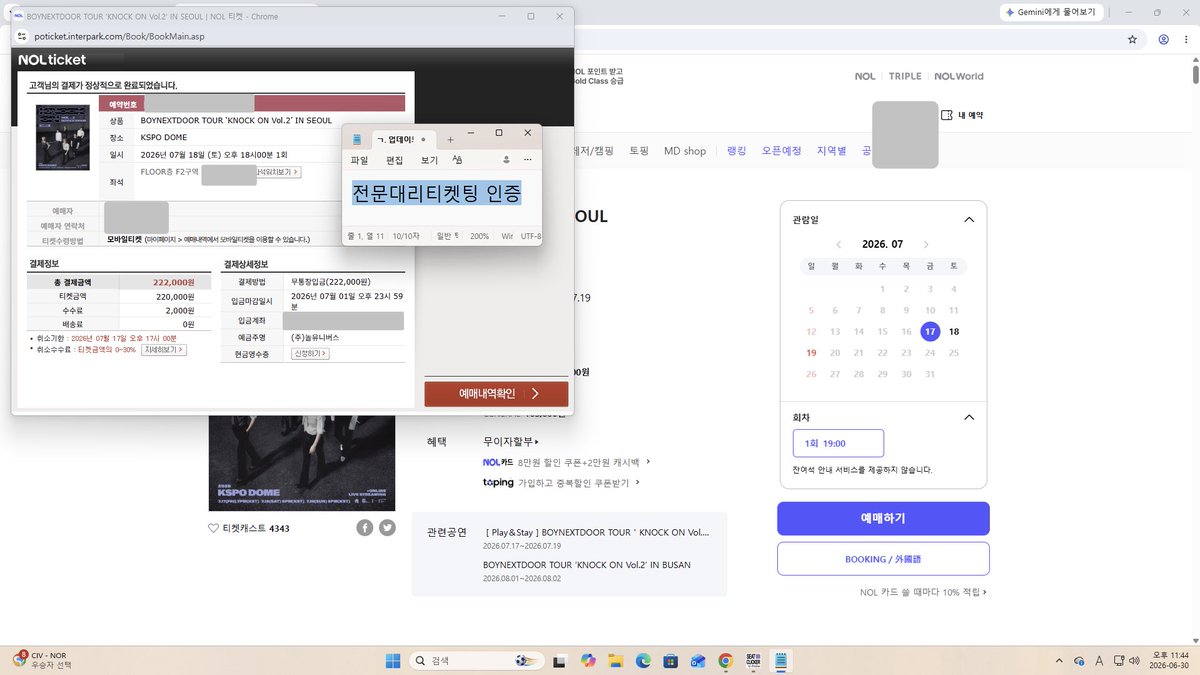Click 티켓캐스트 heart icon

(213, 527)
